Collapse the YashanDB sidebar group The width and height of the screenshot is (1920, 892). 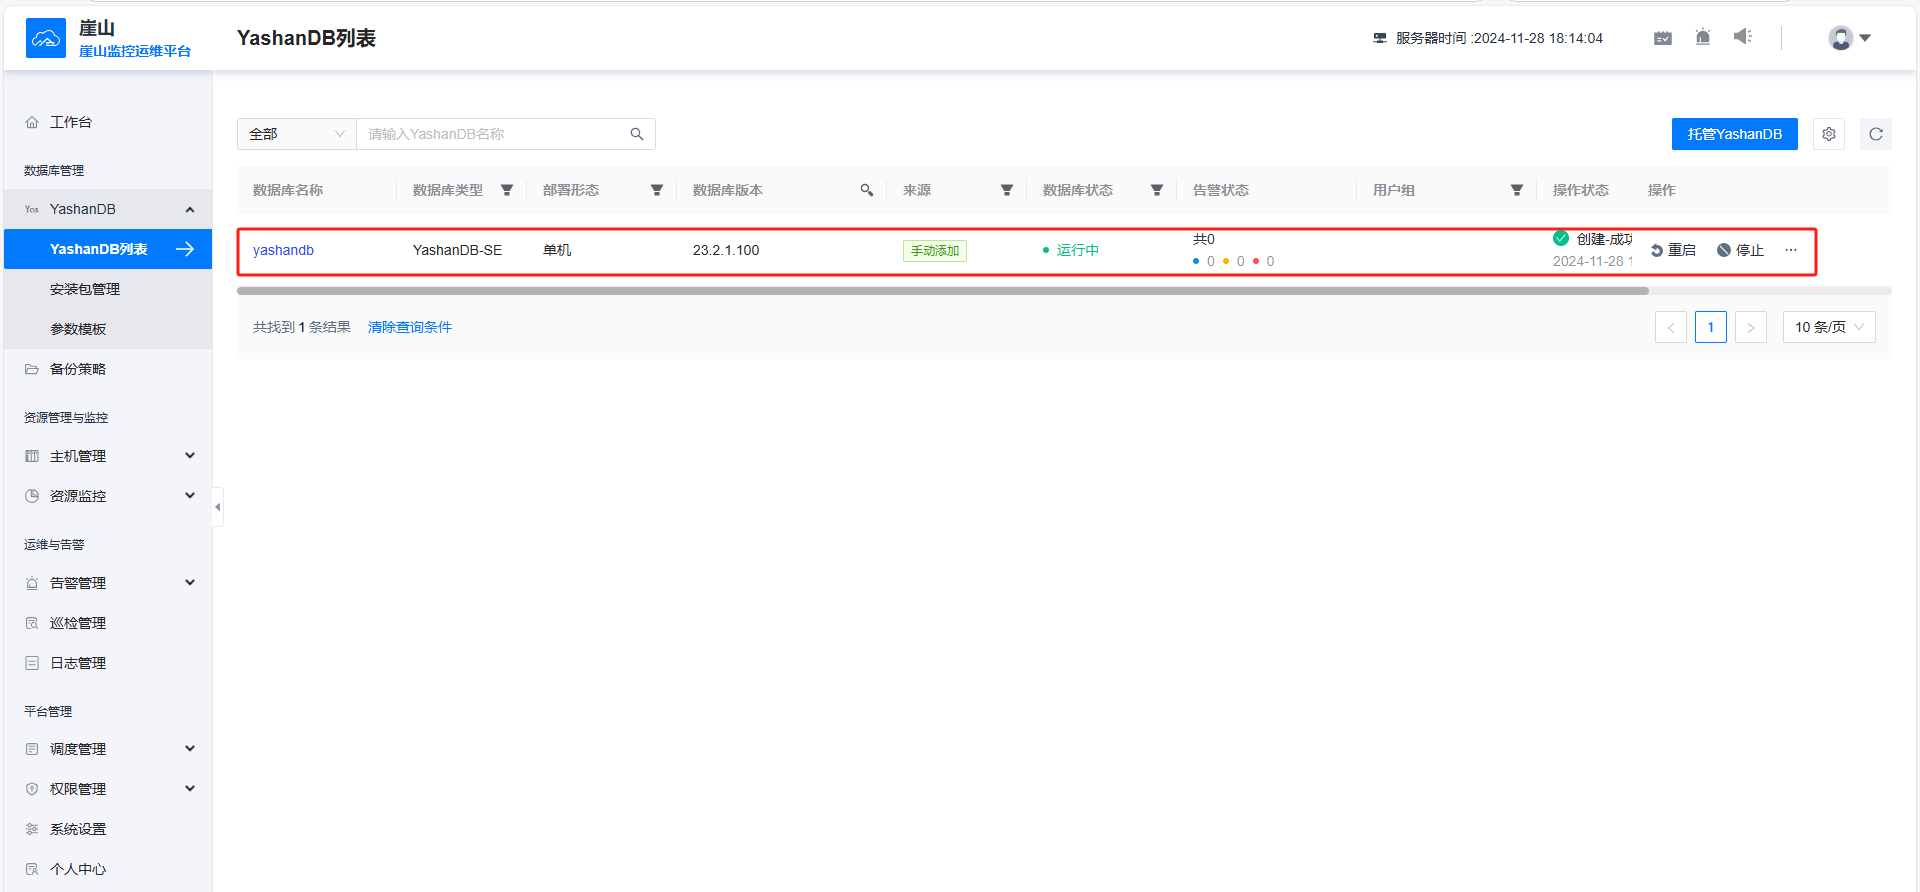[108, 209]
